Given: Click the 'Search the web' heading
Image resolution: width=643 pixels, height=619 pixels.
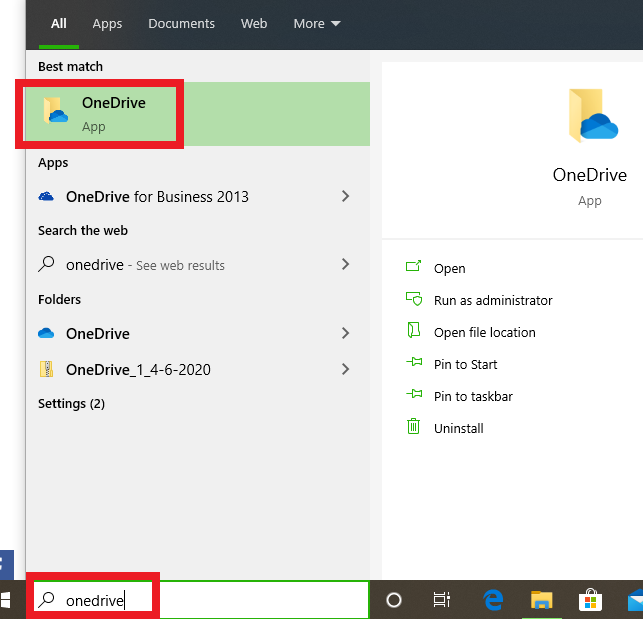Looking at the screenshot, I should (x=83, y=230).
